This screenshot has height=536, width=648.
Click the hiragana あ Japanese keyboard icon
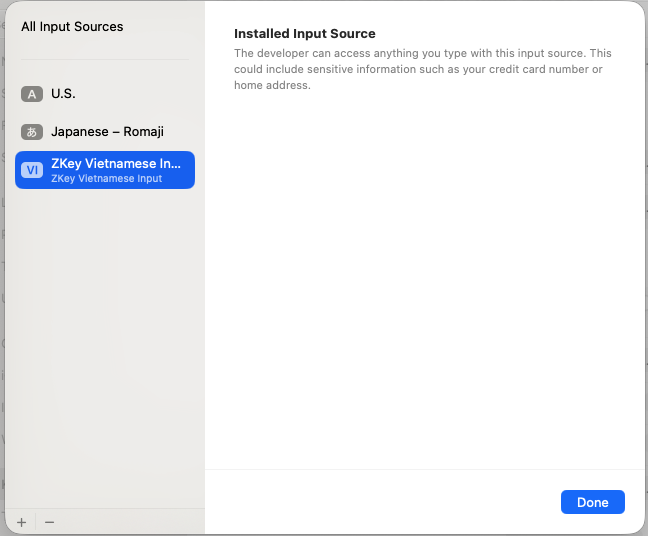pos(32,132)
